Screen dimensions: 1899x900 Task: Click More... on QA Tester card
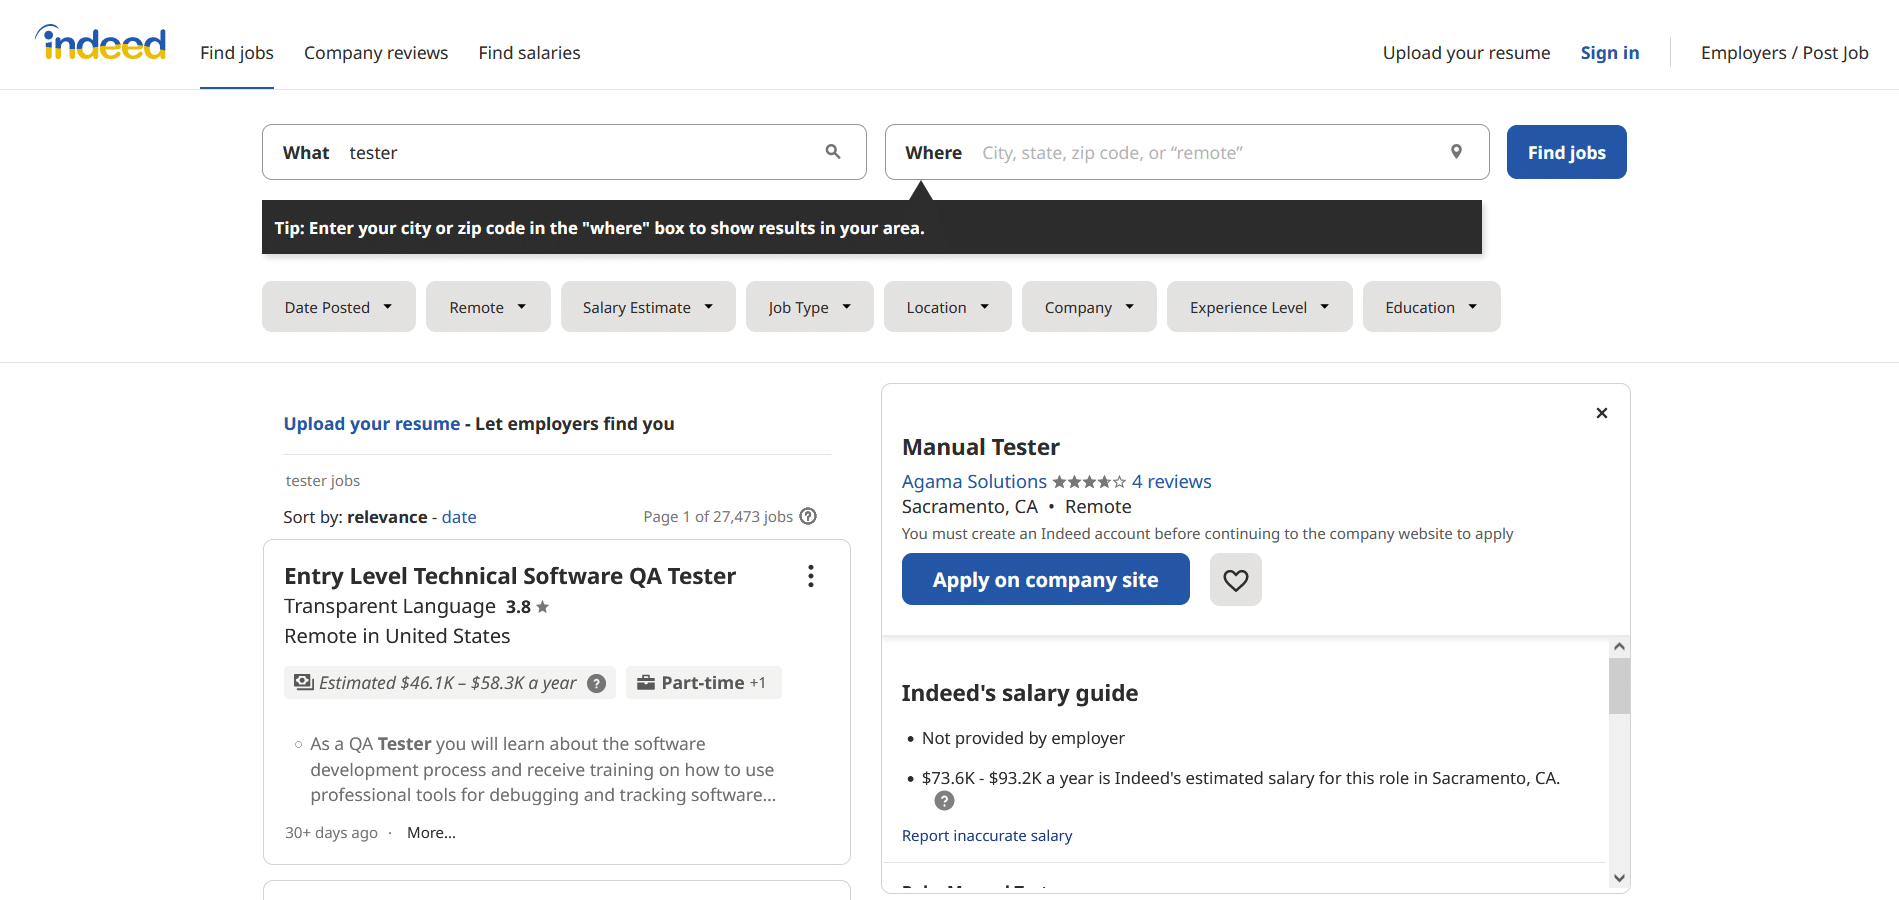(431, 833)
